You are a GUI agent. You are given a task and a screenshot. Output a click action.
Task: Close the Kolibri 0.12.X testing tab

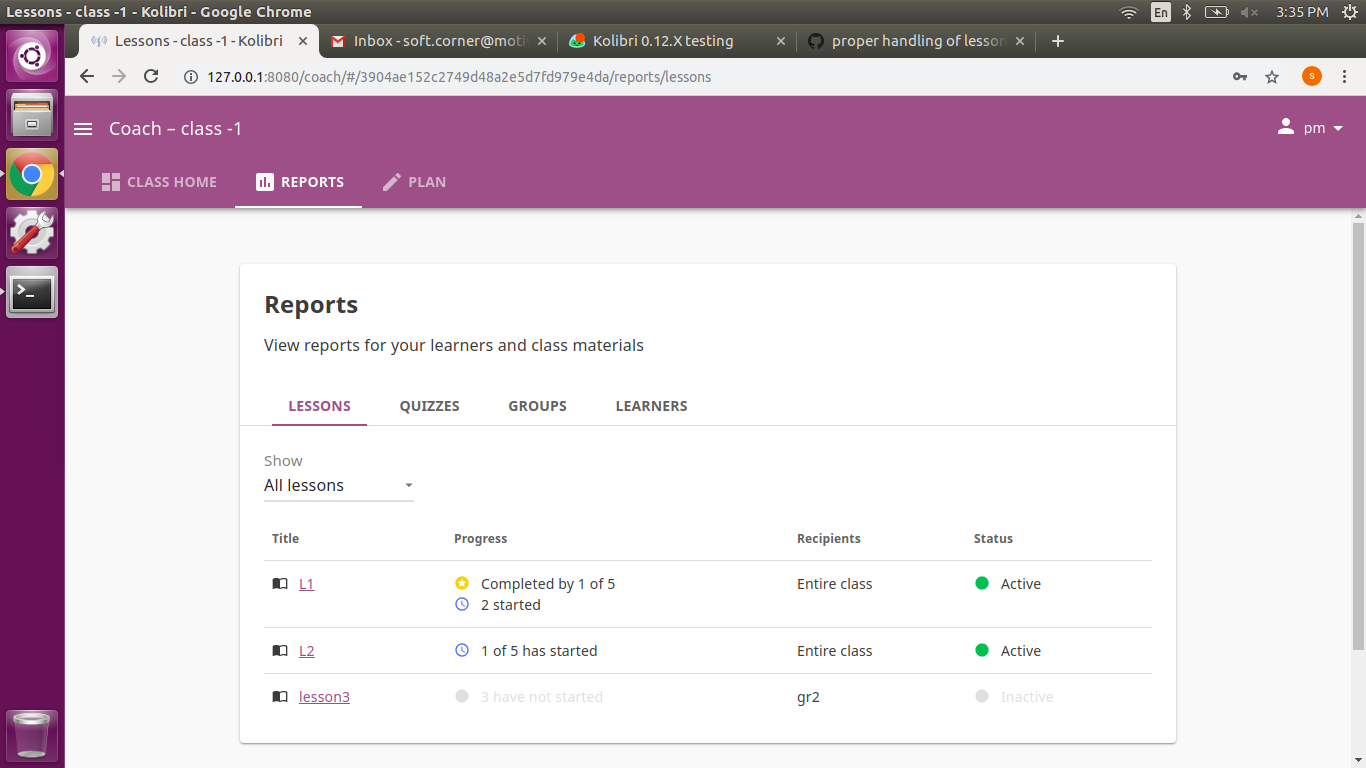(x=781, y=41)
